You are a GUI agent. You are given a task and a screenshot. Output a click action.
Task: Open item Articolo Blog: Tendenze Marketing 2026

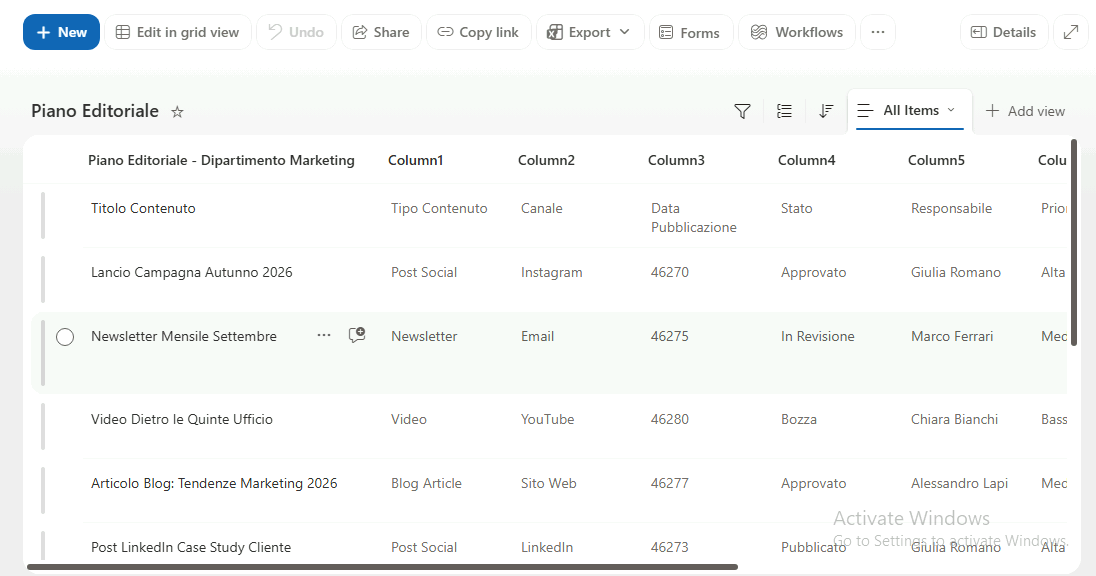coord(214,484)
